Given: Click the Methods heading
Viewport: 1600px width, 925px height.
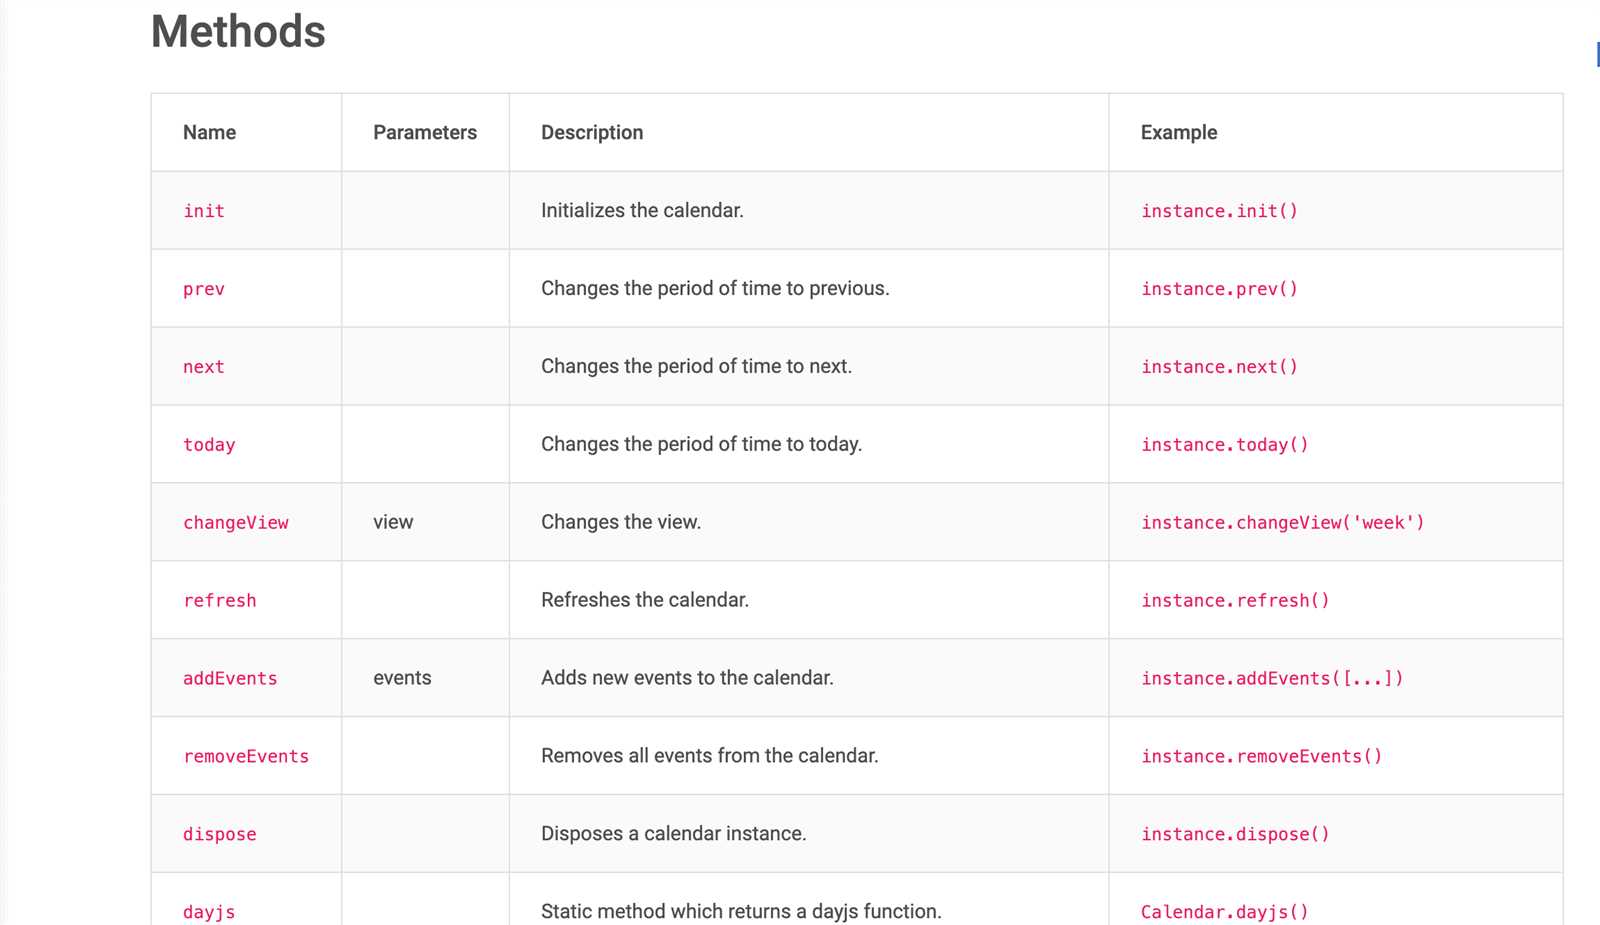Looking at the screenshot, I should [238, 31].
